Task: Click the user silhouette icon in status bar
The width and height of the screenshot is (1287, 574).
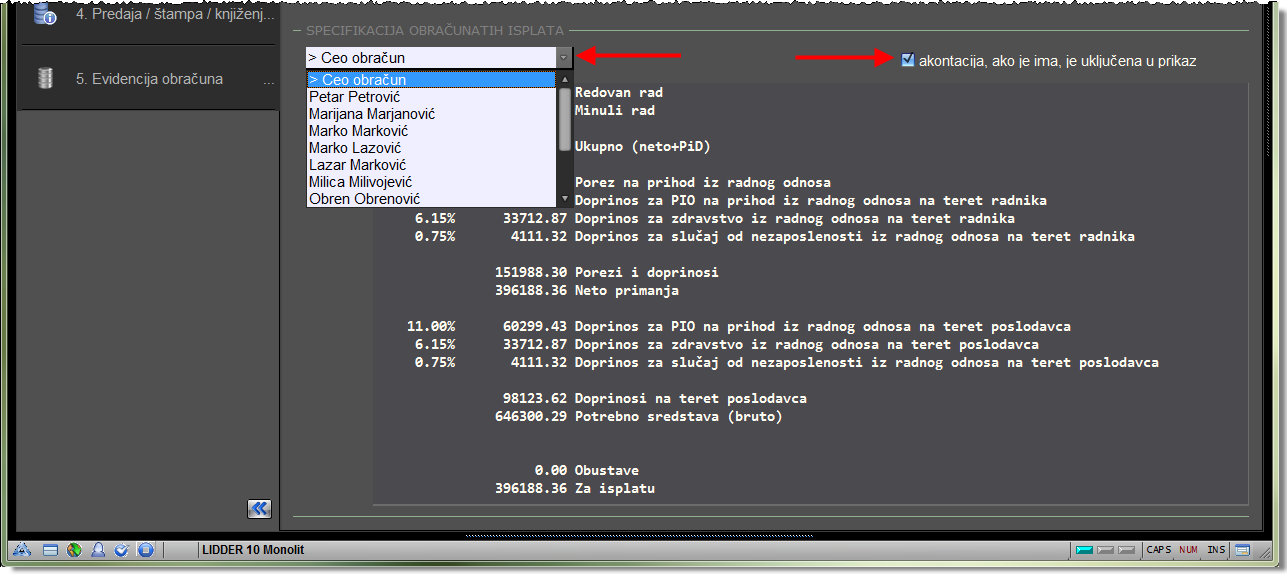Action: (98, 549)
